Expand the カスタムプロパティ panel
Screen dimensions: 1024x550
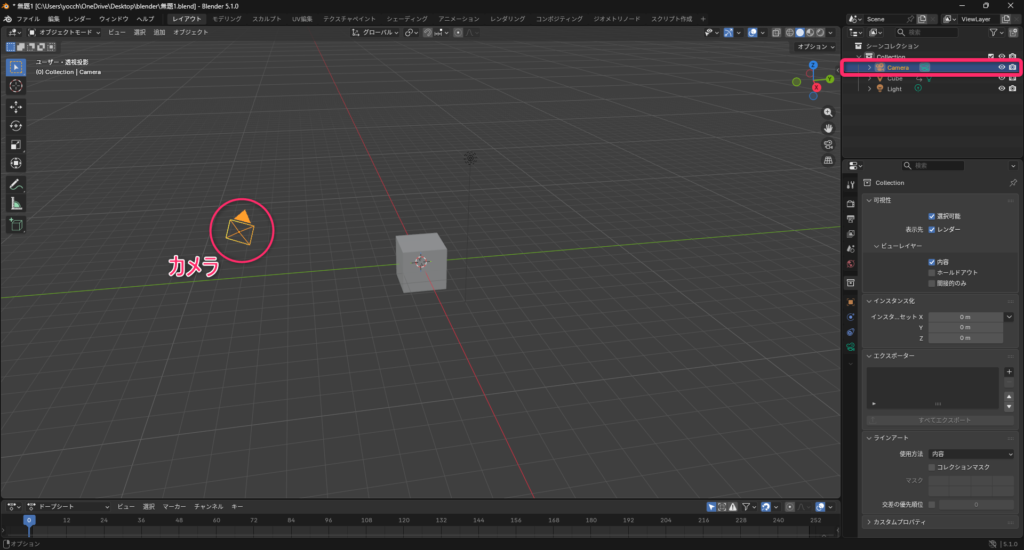point(900,522)
